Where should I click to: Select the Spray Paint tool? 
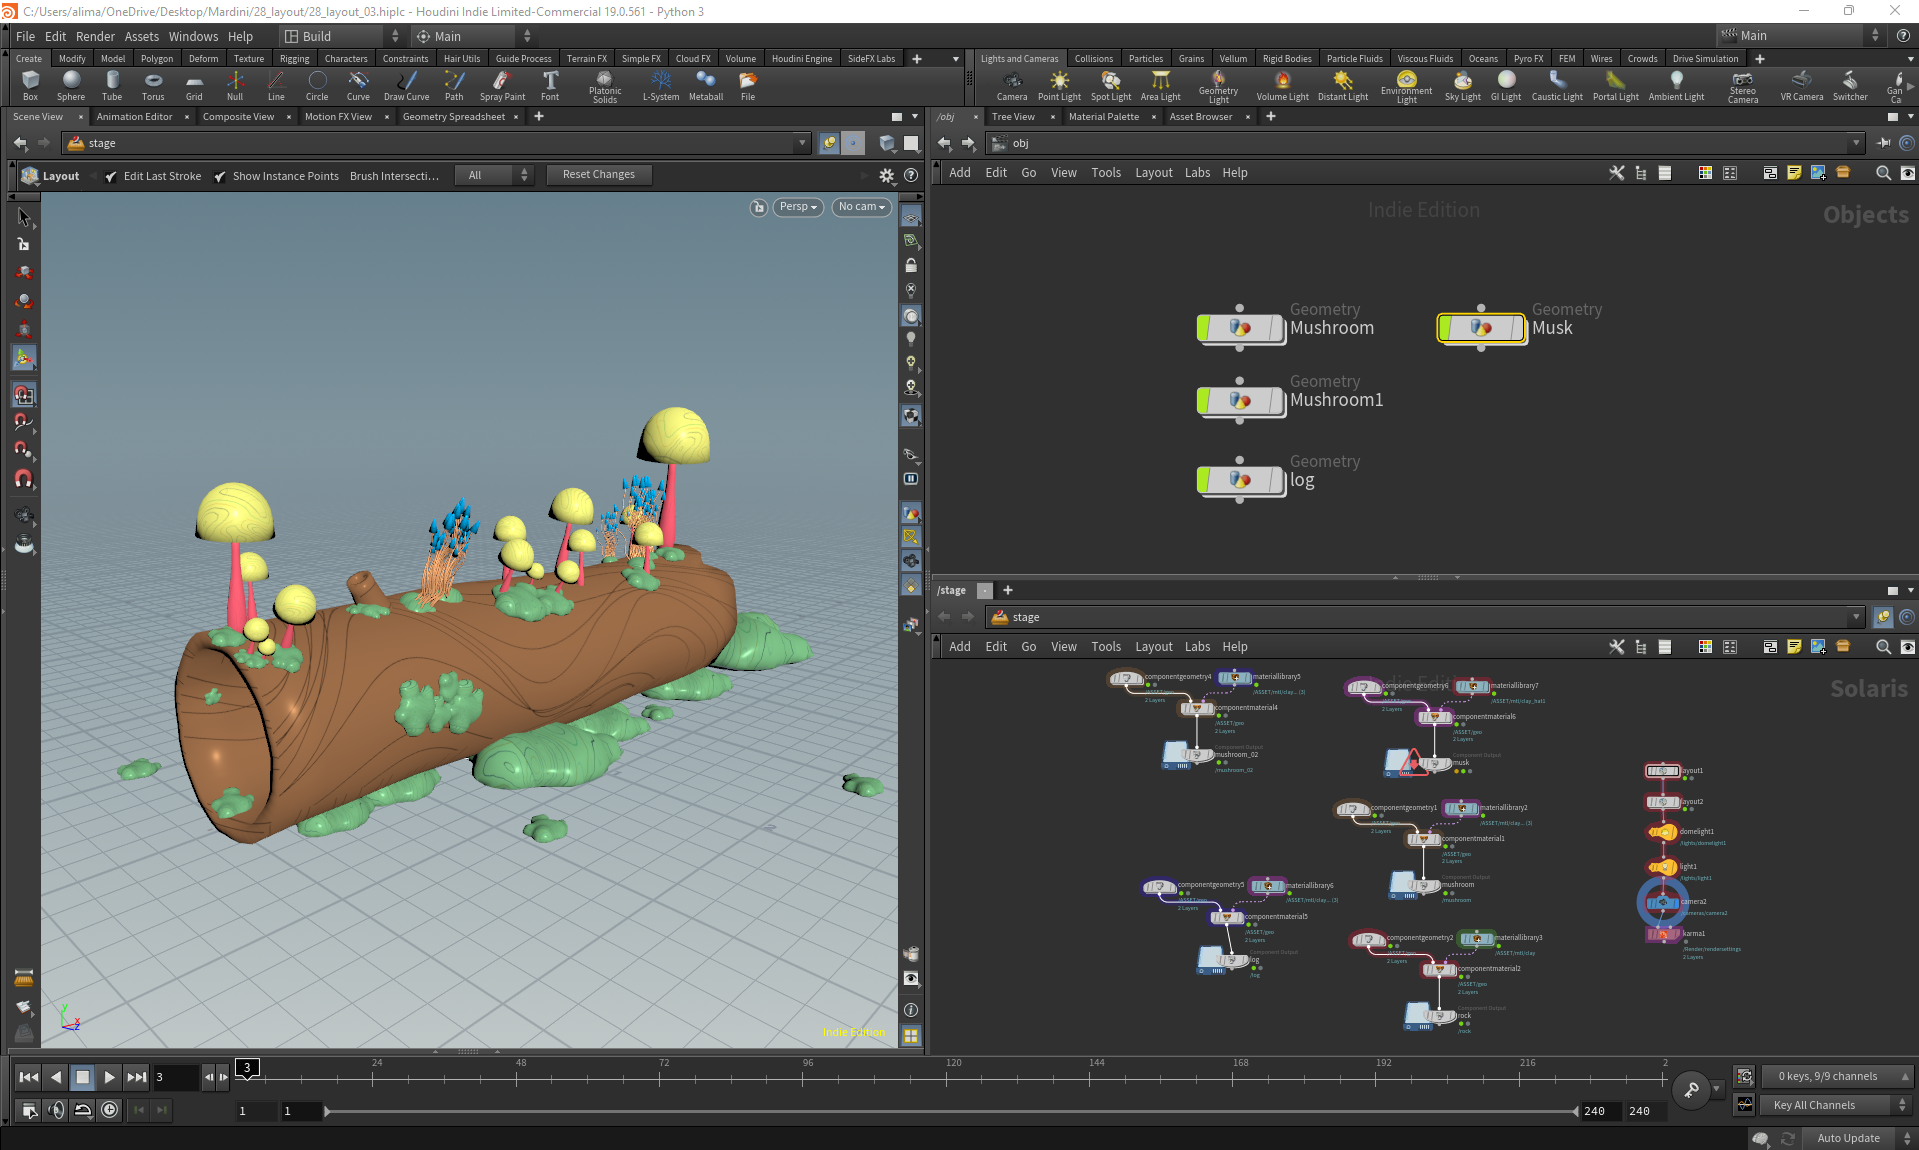click(x=502, y=86)
